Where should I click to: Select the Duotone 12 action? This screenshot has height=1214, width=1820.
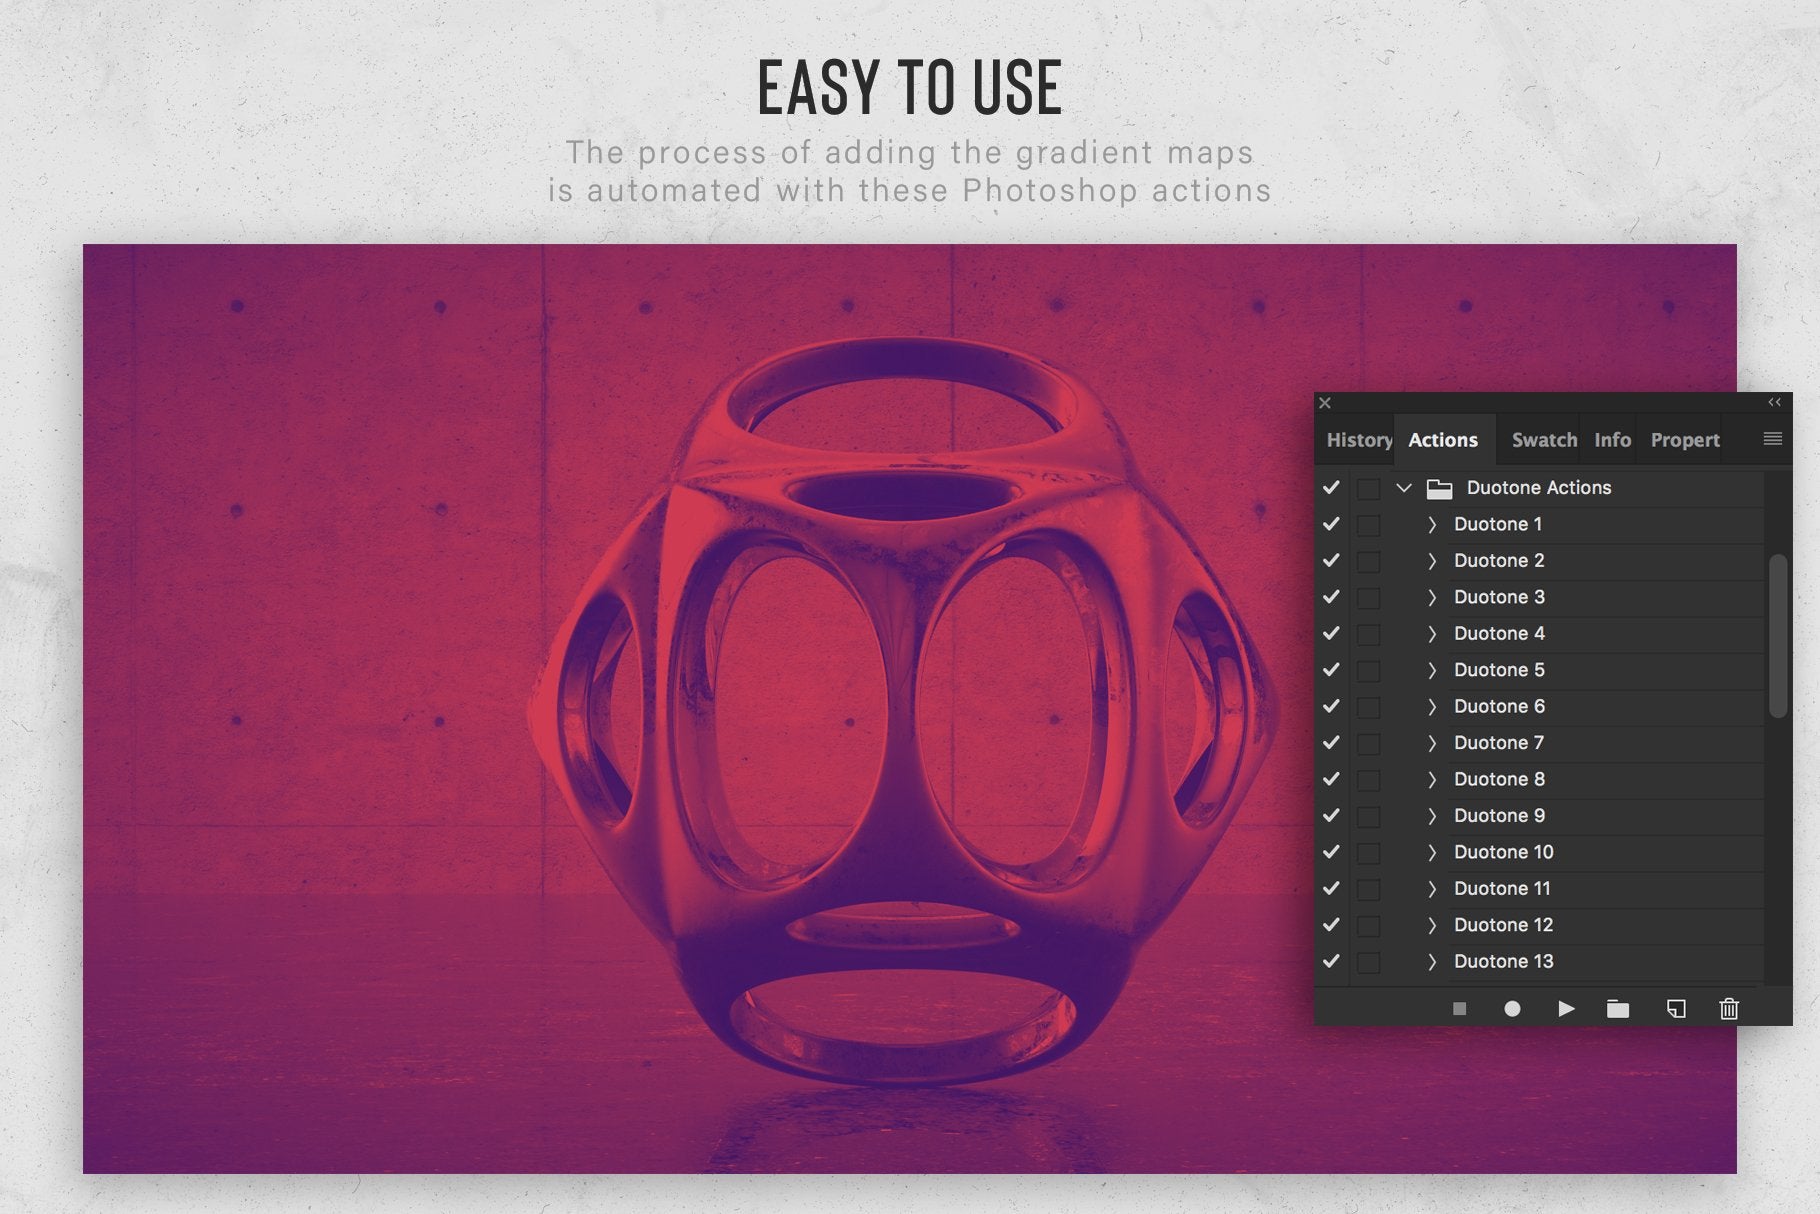(1503, 925)
